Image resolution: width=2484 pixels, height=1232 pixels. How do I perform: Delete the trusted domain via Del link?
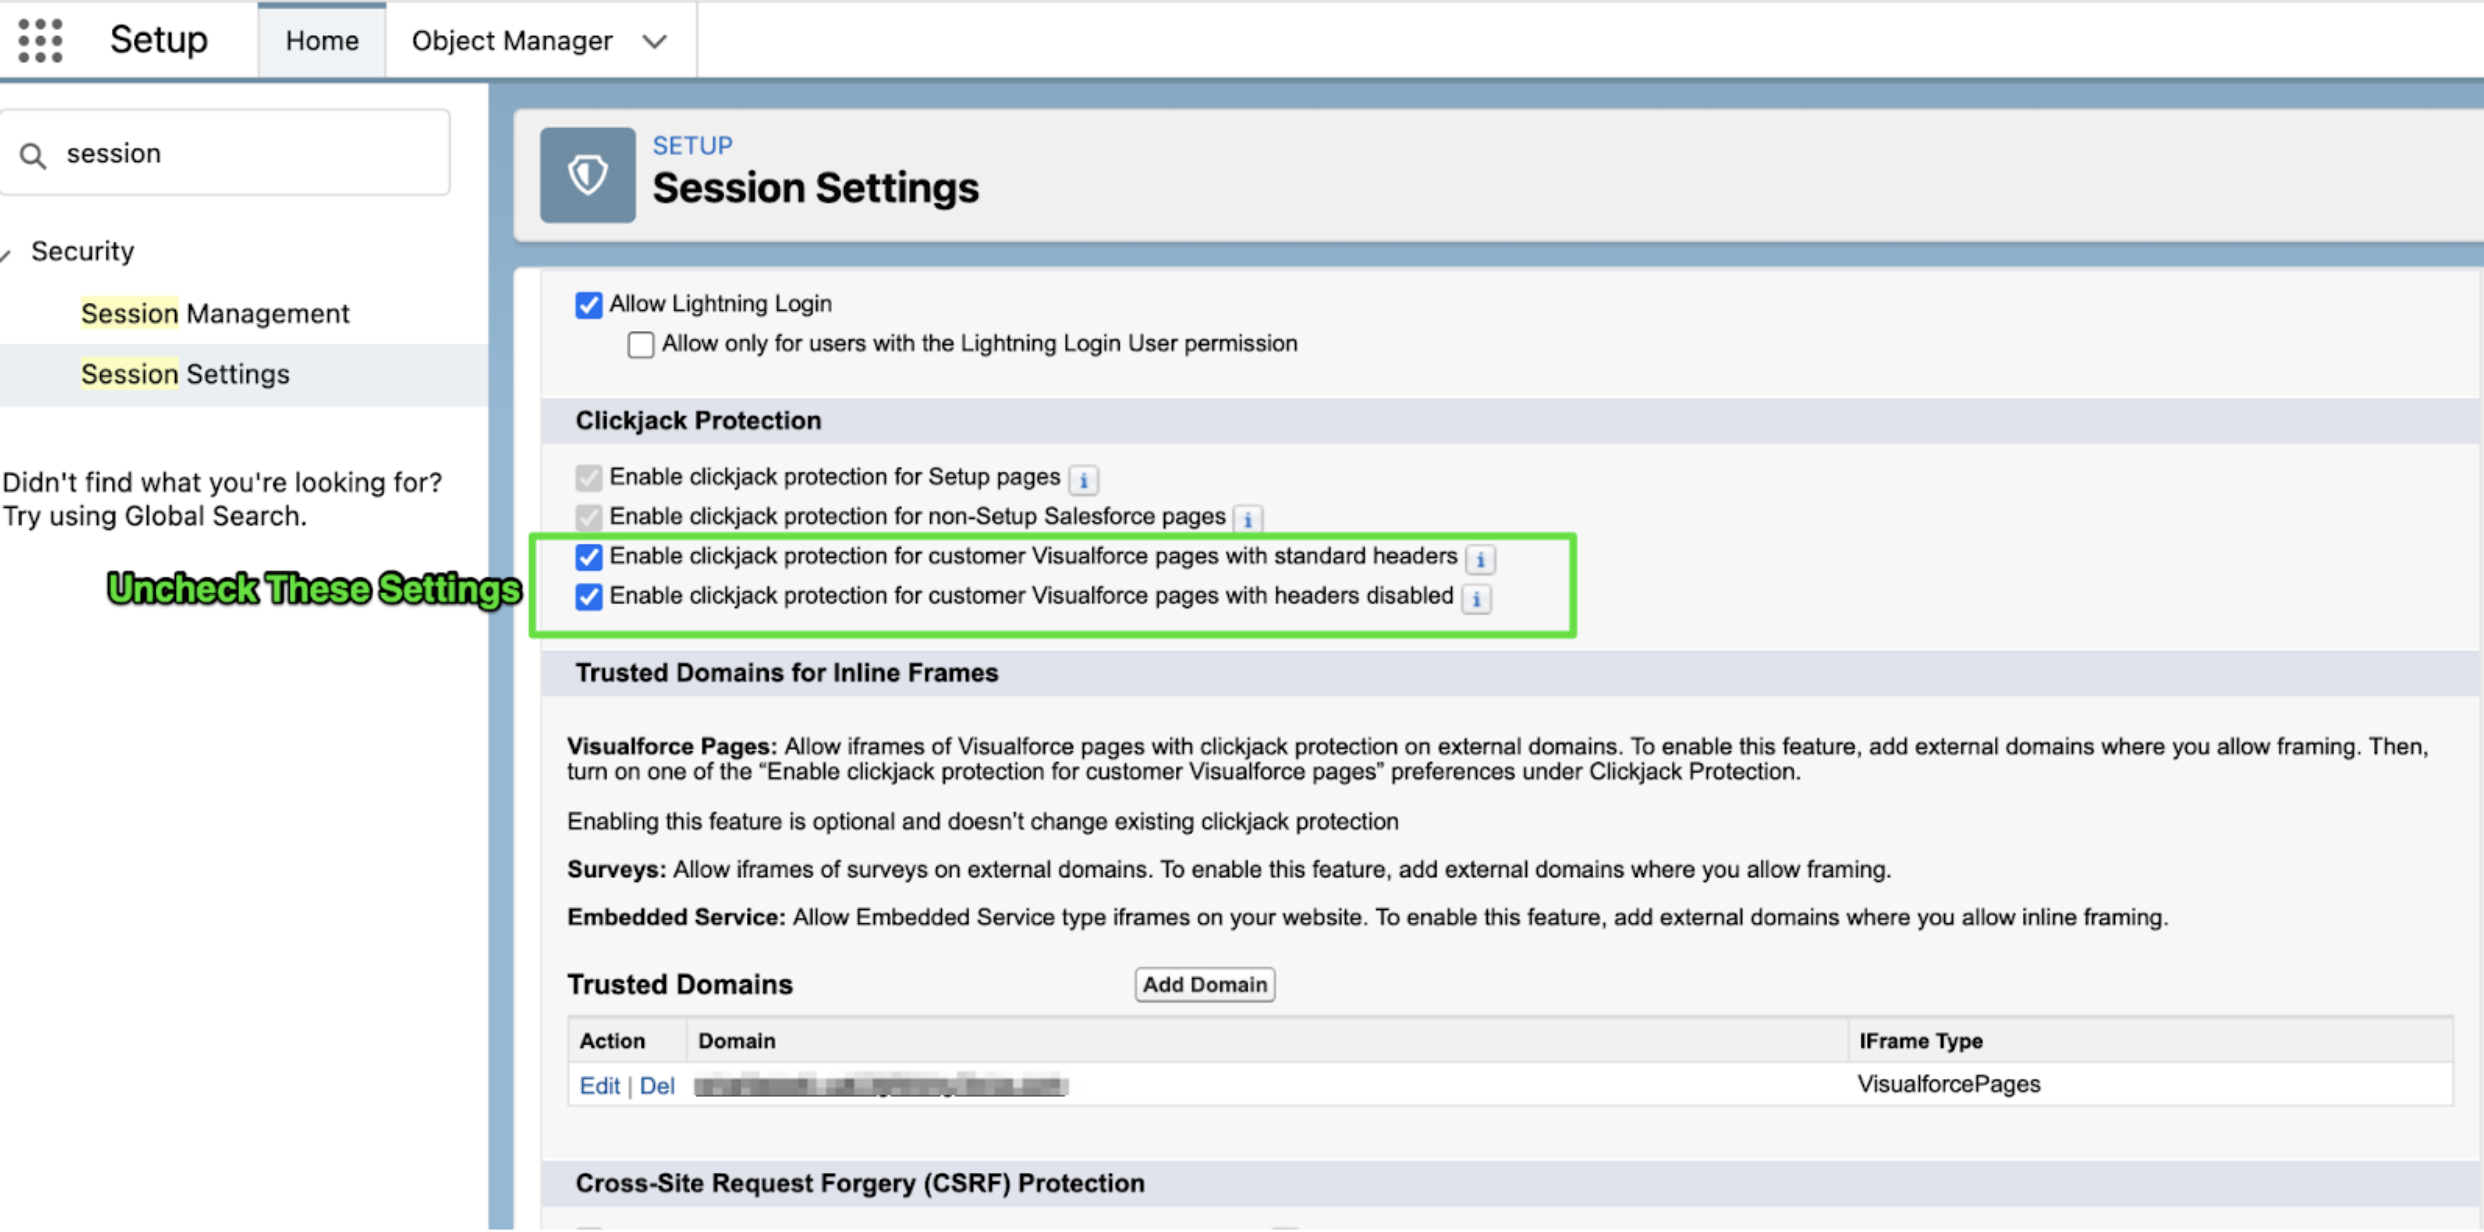click(657, 1086)
